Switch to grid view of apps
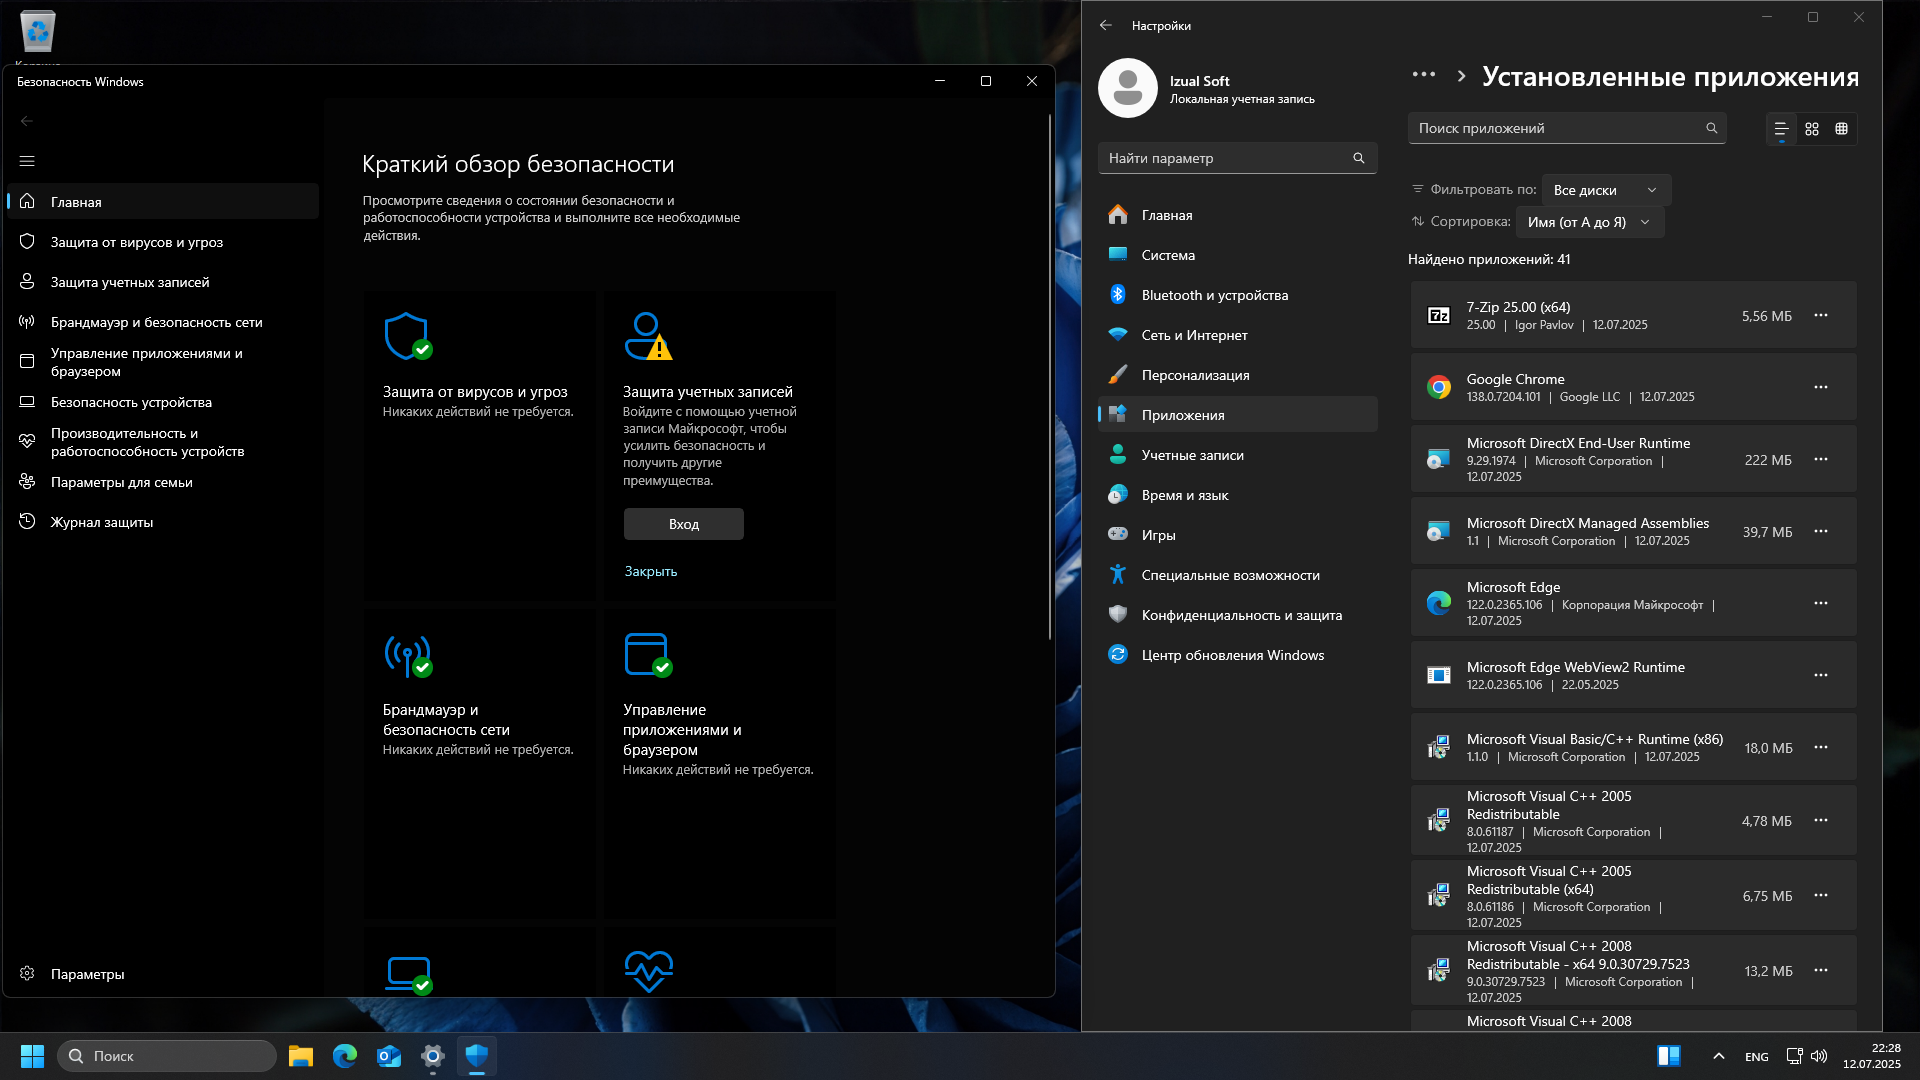 coord(1812,129)
